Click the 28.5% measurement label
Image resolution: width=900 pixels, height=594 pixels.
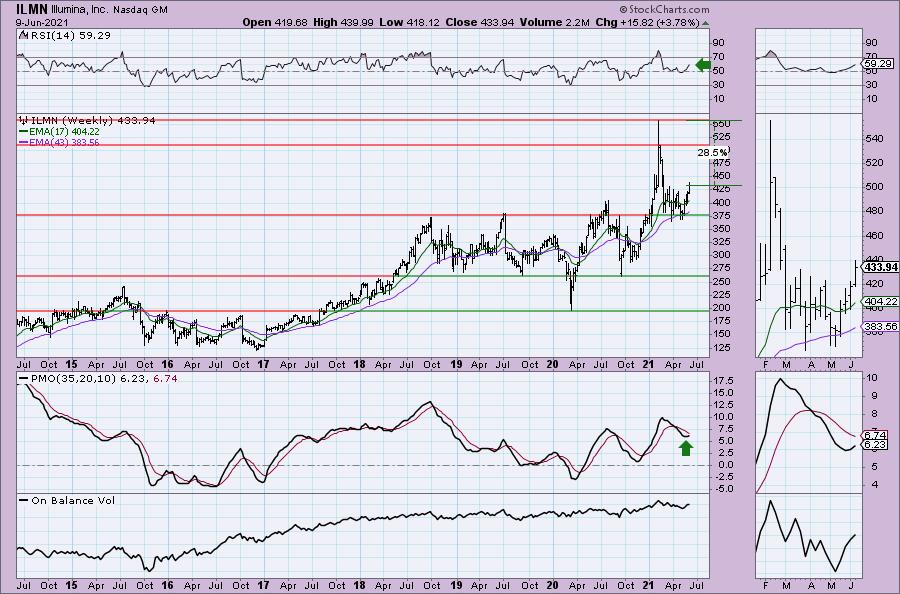tap(712, 152)
